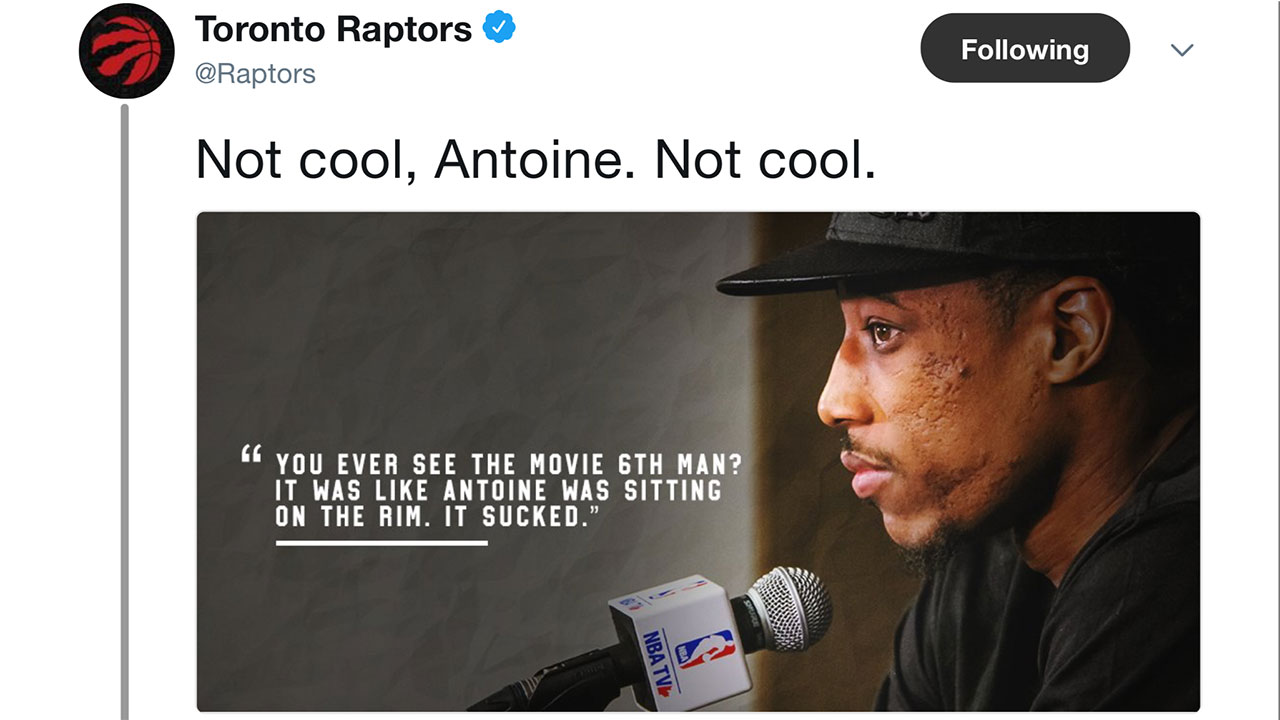1280x720 pixels.
Task: Click the gray thread line under avatar
Action: point(125,410)
